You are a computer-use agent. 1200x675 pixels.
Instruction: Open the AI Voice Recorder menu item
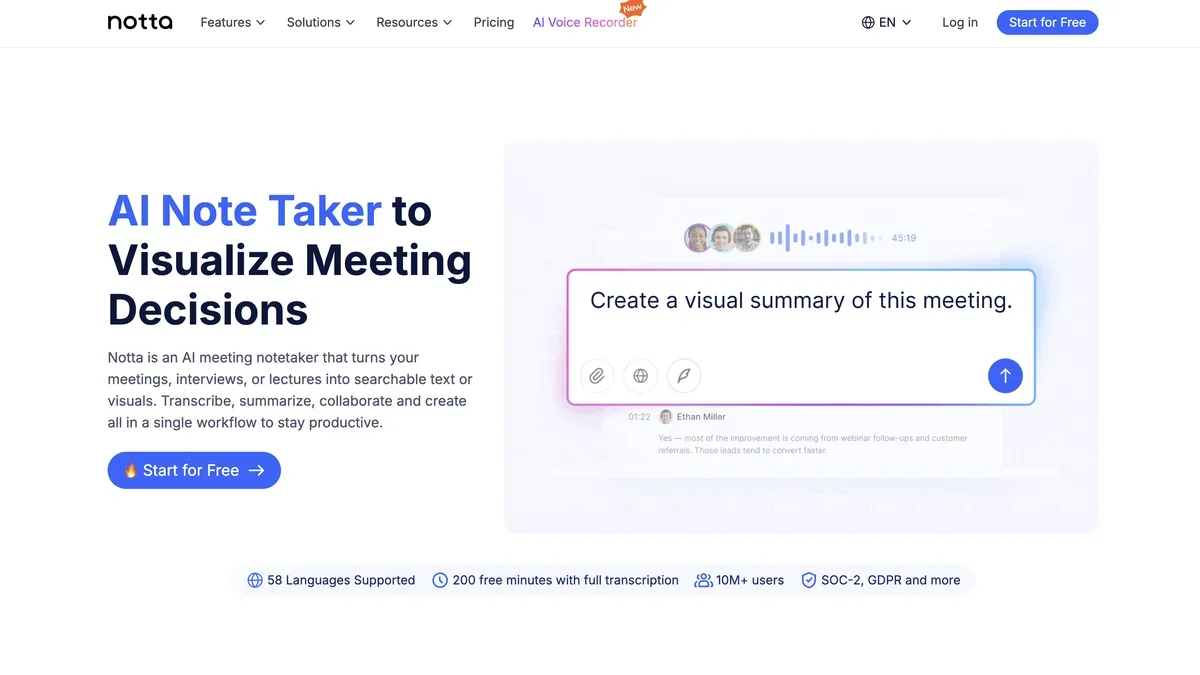(585, 22)
